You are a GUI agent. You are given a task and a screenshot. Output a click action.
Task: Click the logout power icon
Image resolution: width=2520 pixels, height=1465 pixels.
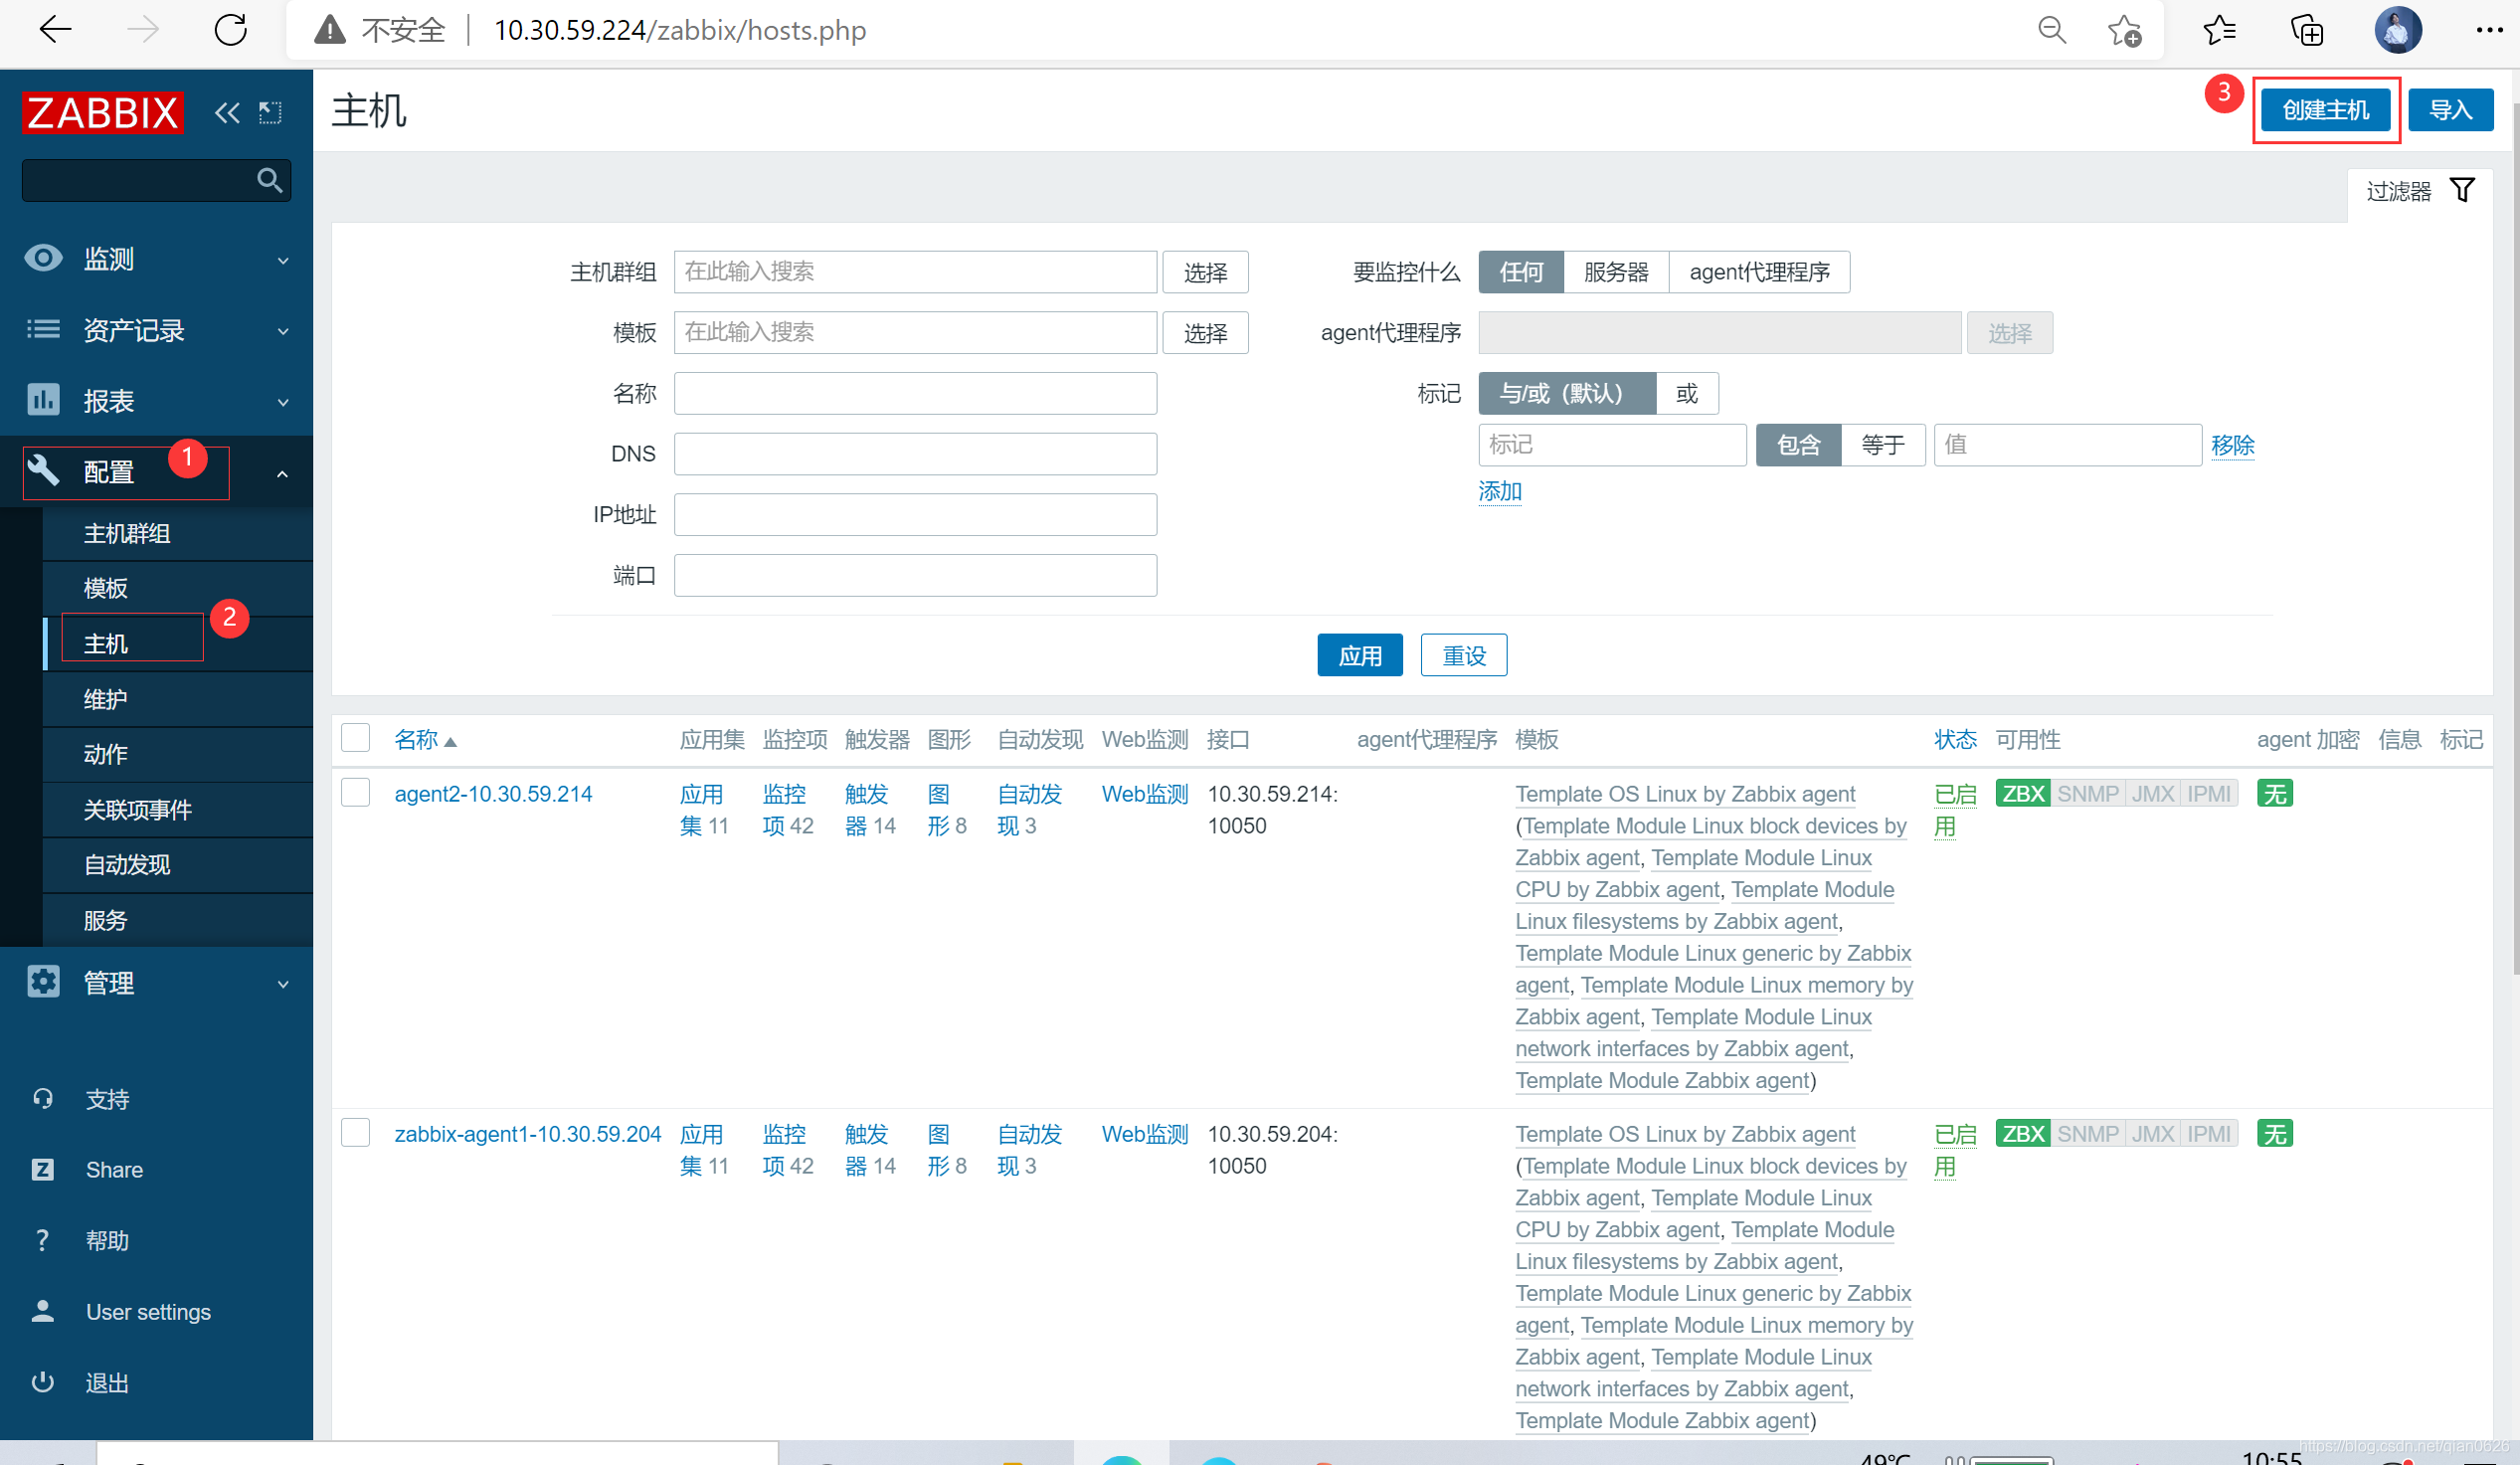point(42,1382)
